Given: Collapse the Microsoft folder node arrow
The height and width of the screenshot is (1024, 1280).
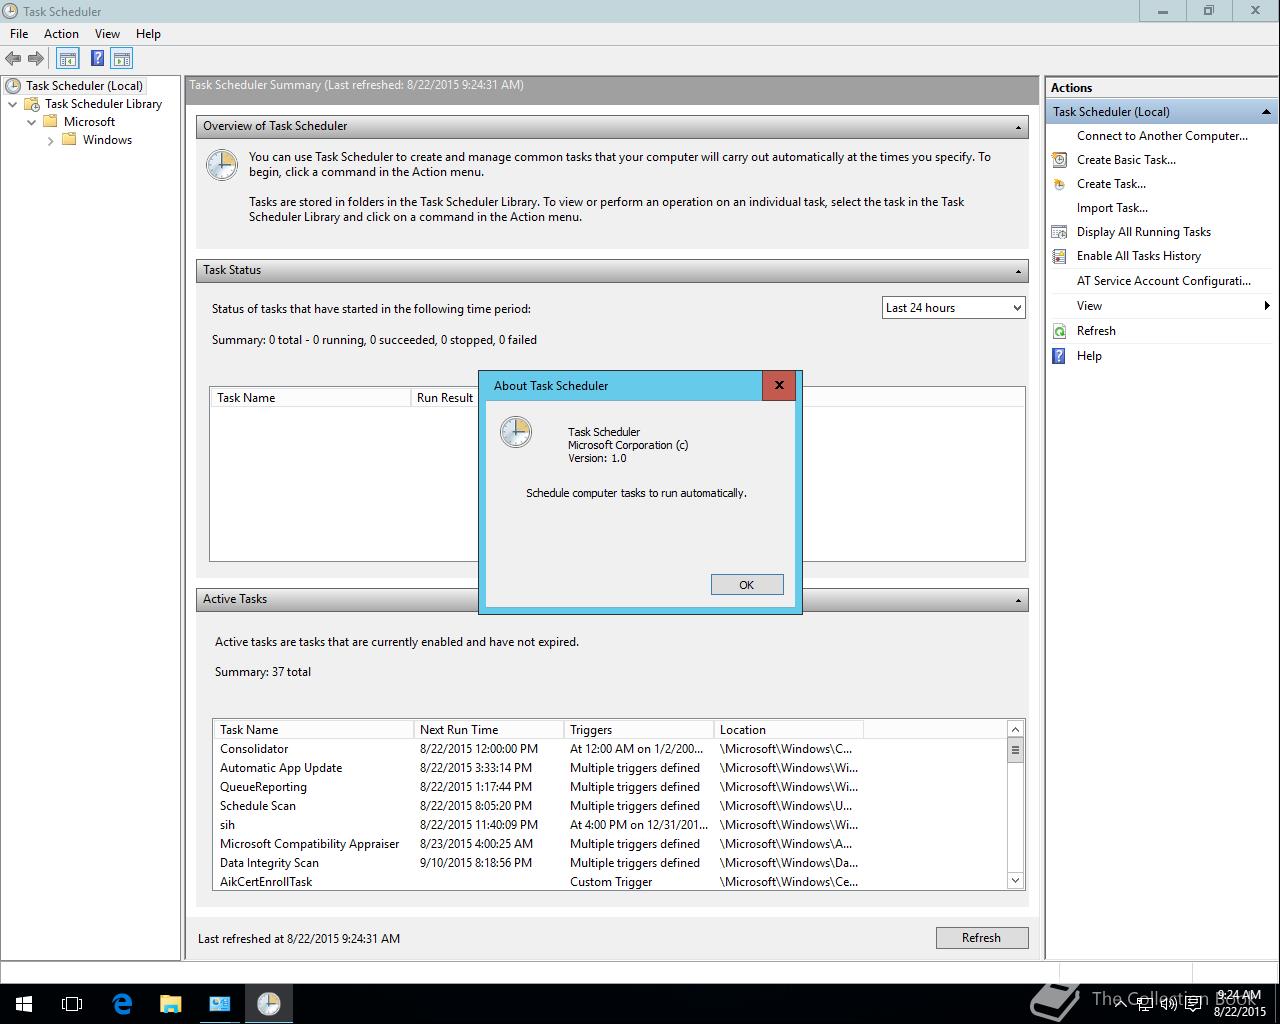Looking at the screenshot, I should (31, 122).
